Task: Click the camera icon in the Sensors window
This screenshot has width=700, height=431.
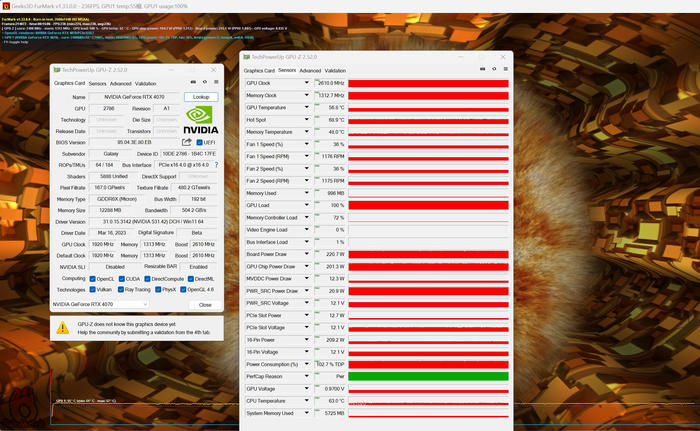Action: click(483, 69)
